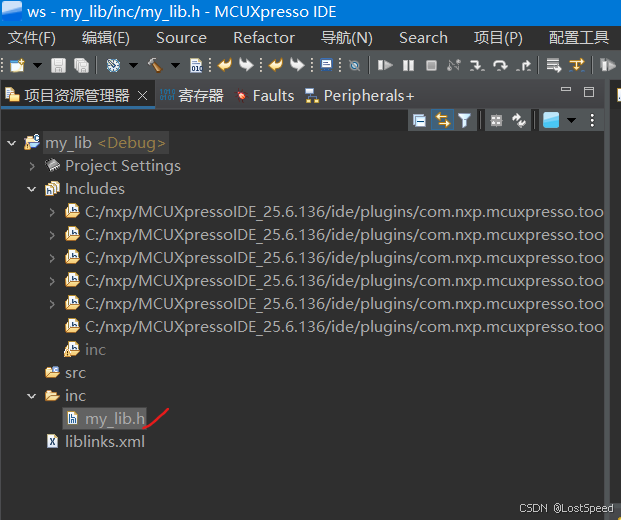Collapse the Includes node

pos(32,189)
